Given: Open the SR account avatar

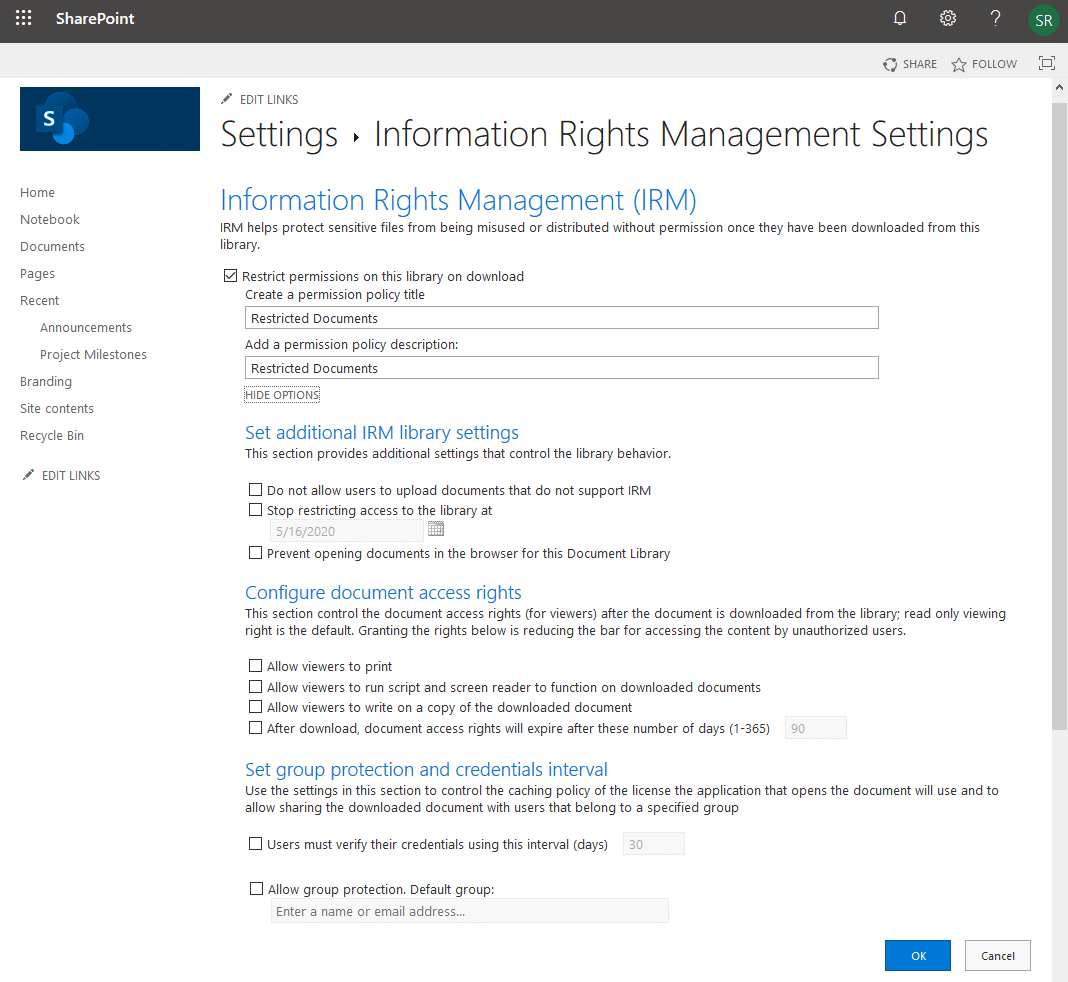Looking at the screenshot, I should pyautogui.click(x=1043, y=18).
